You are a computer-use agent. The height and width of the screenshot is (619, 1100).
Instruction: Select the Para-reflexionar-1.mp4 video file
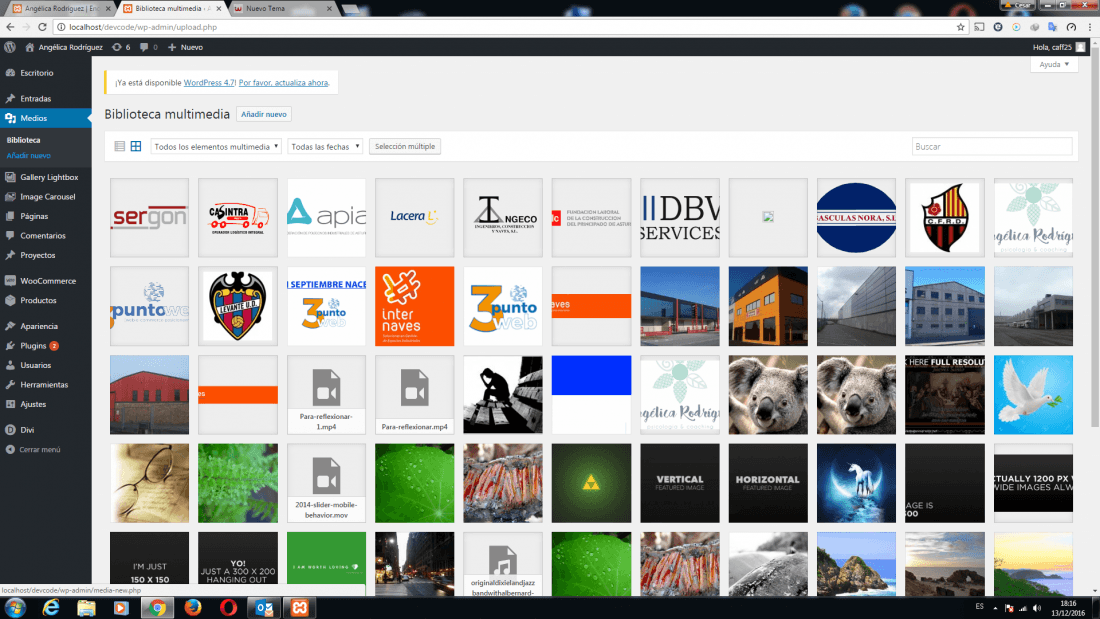[x=326, y=394]
